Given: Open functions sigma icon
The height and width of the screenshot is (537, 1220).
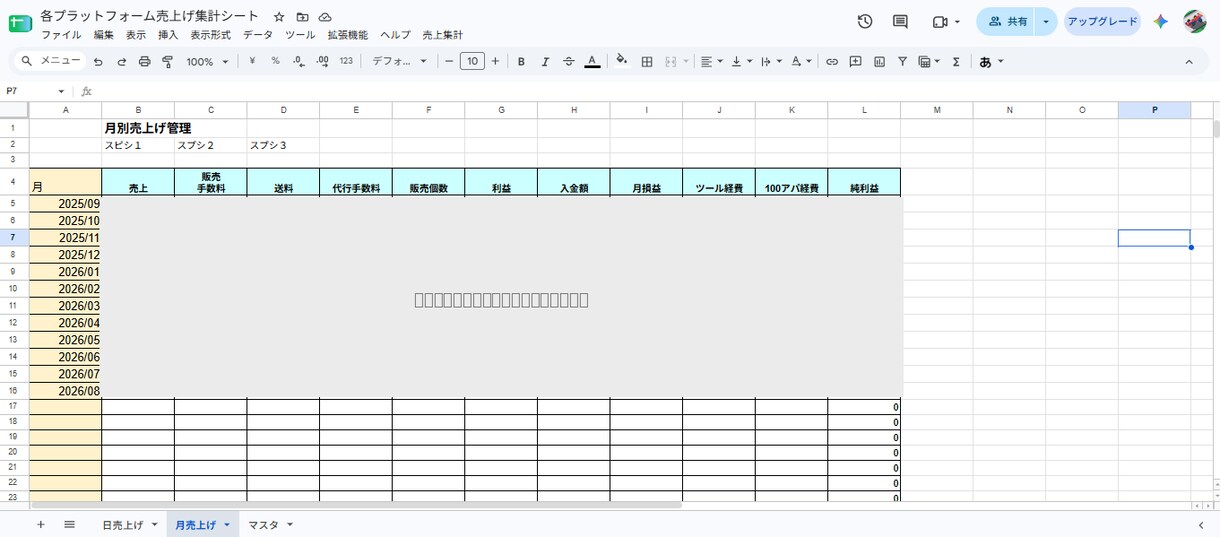Looking at the screenshot, I should click(x=956, y=61).
